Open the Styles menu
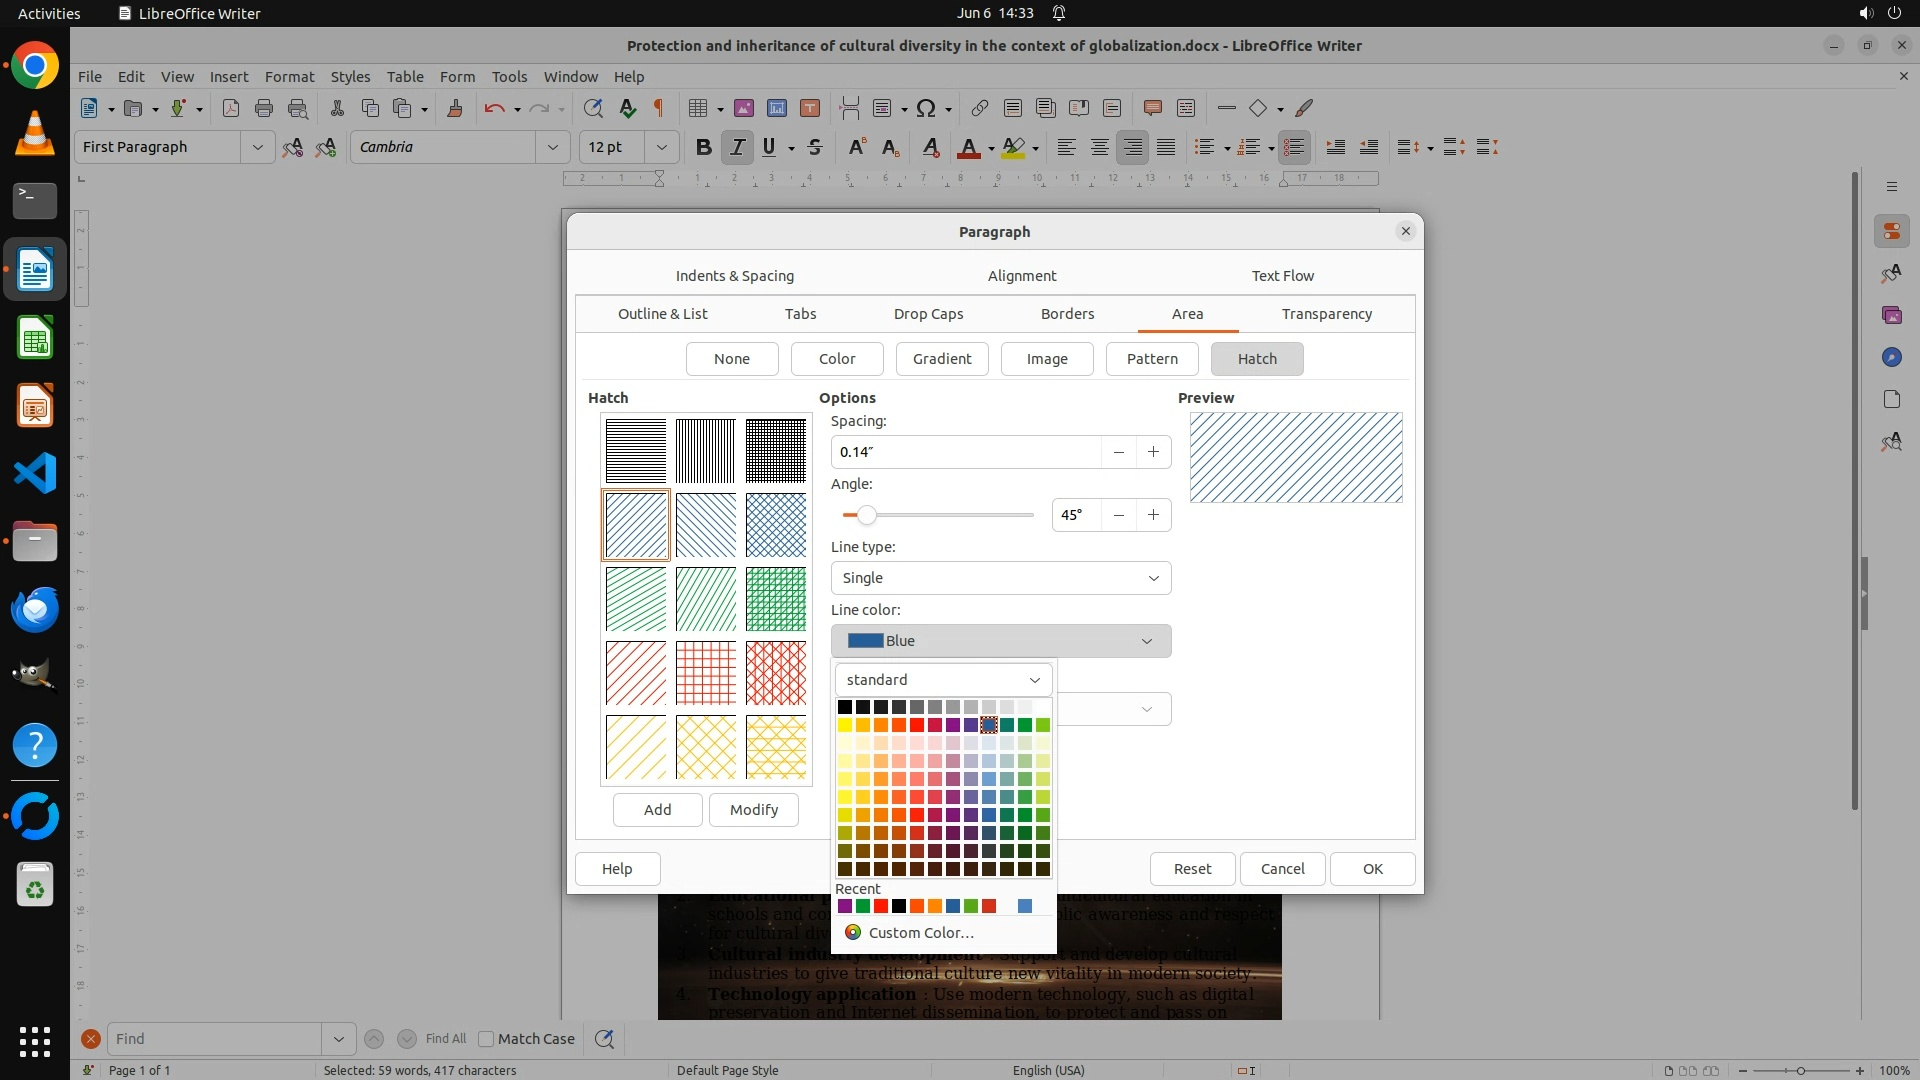The width and height of the screenshot is (1920, 1080). 350,76
